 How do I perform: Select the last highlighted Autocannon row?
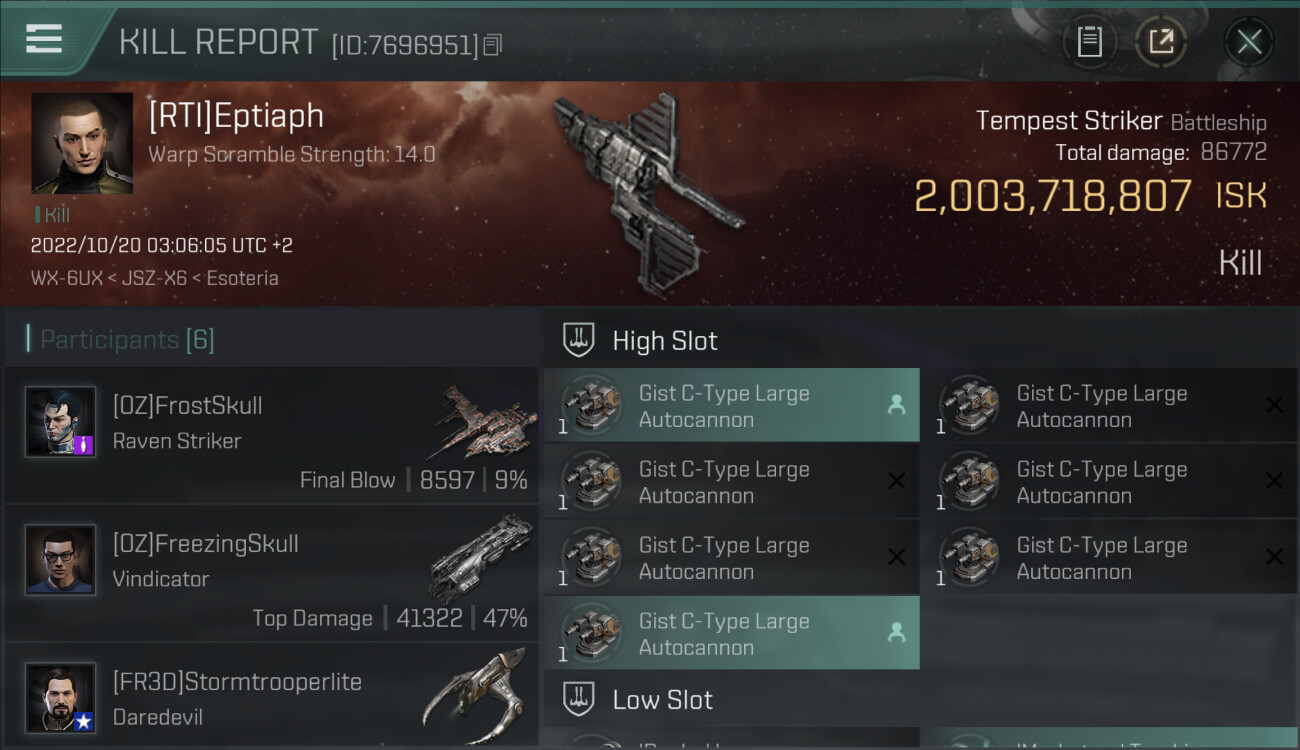[732, 633]
